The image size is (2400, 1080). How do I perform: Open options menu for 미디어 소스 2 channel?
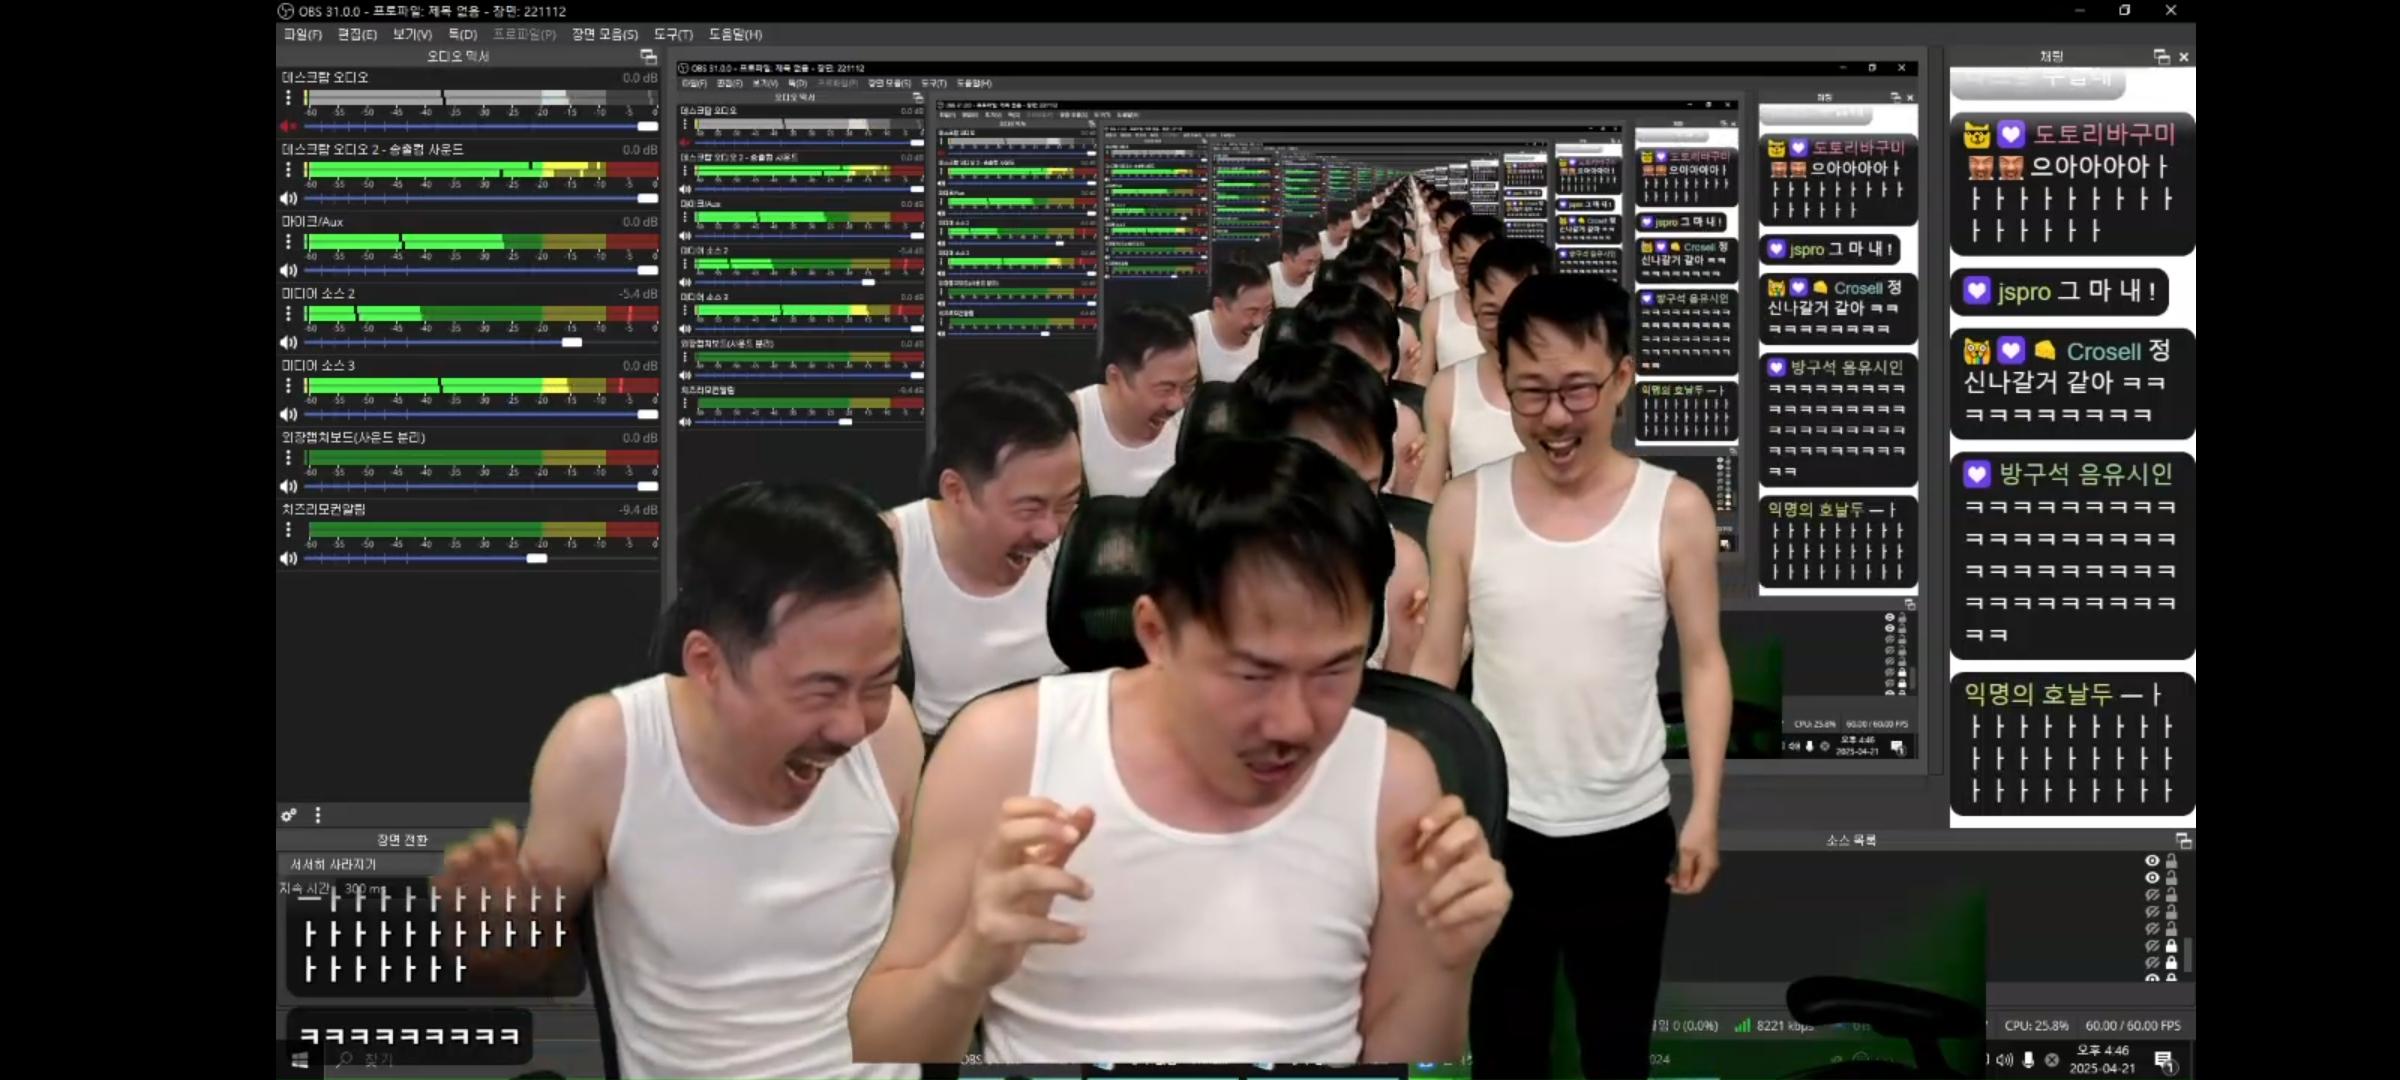(289, 314)
